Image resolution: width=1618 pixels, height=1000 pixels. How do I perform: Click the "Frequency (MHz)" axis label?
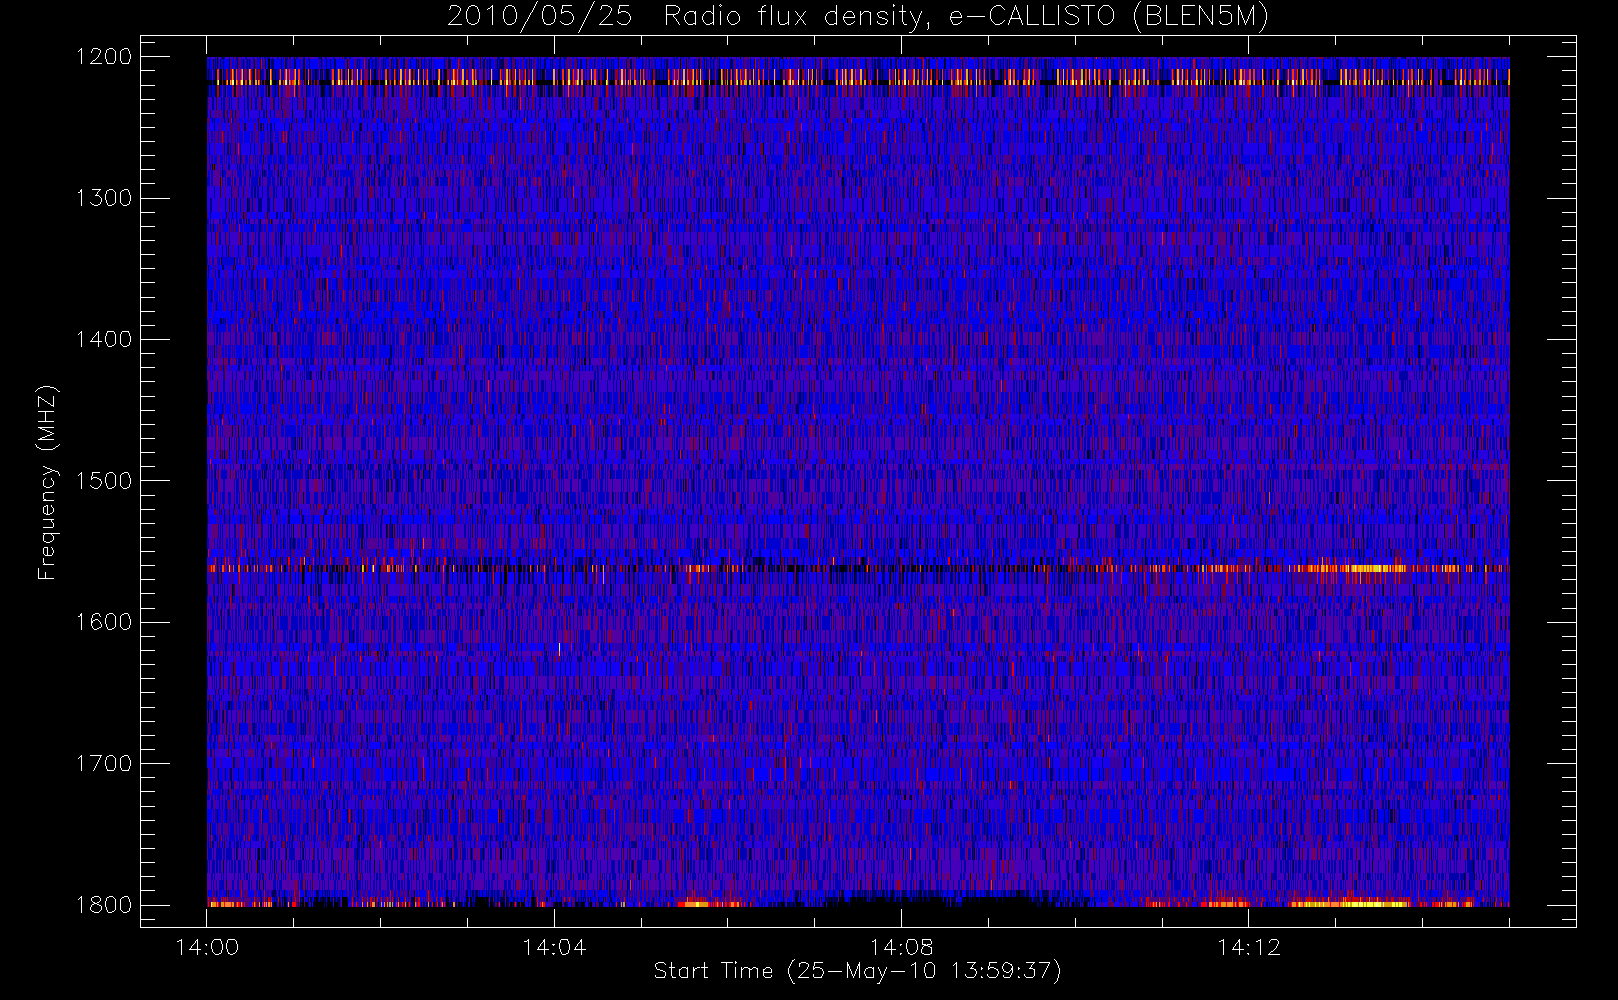[47, 482]
